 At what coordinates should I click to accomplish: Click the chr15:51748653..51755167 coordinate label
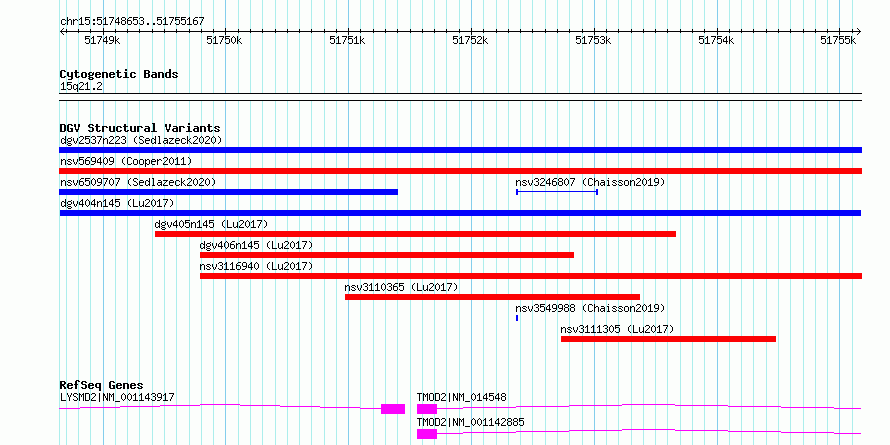click(x=132, y=22)
